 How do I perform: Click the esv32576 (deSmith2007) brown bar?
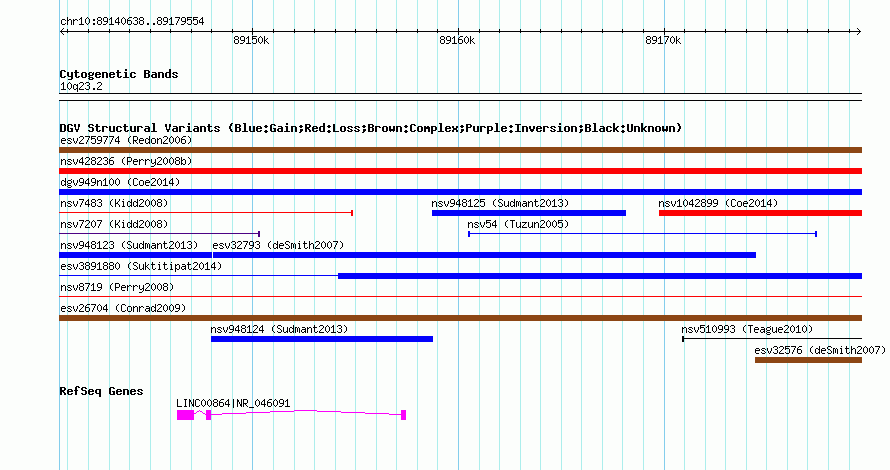click(808, 360)
